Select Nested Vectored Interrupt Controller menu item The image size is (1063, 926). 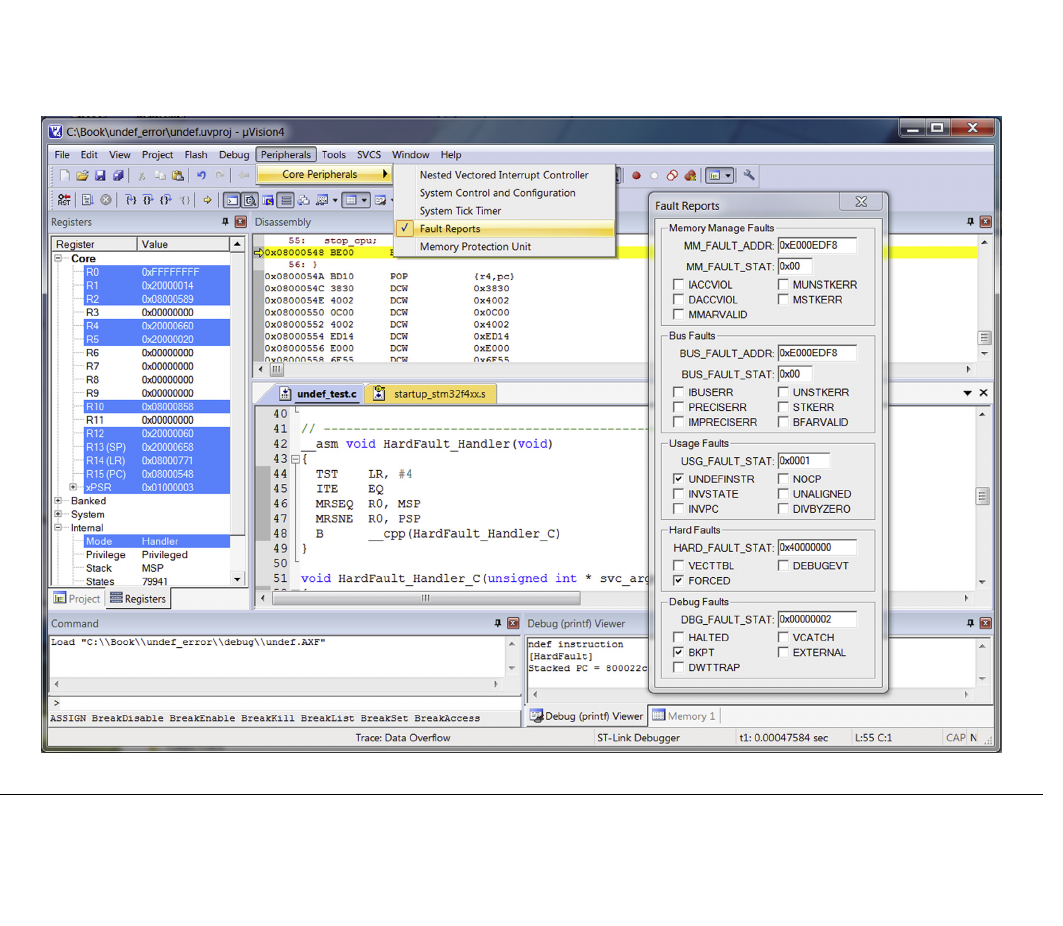(504, 175)
